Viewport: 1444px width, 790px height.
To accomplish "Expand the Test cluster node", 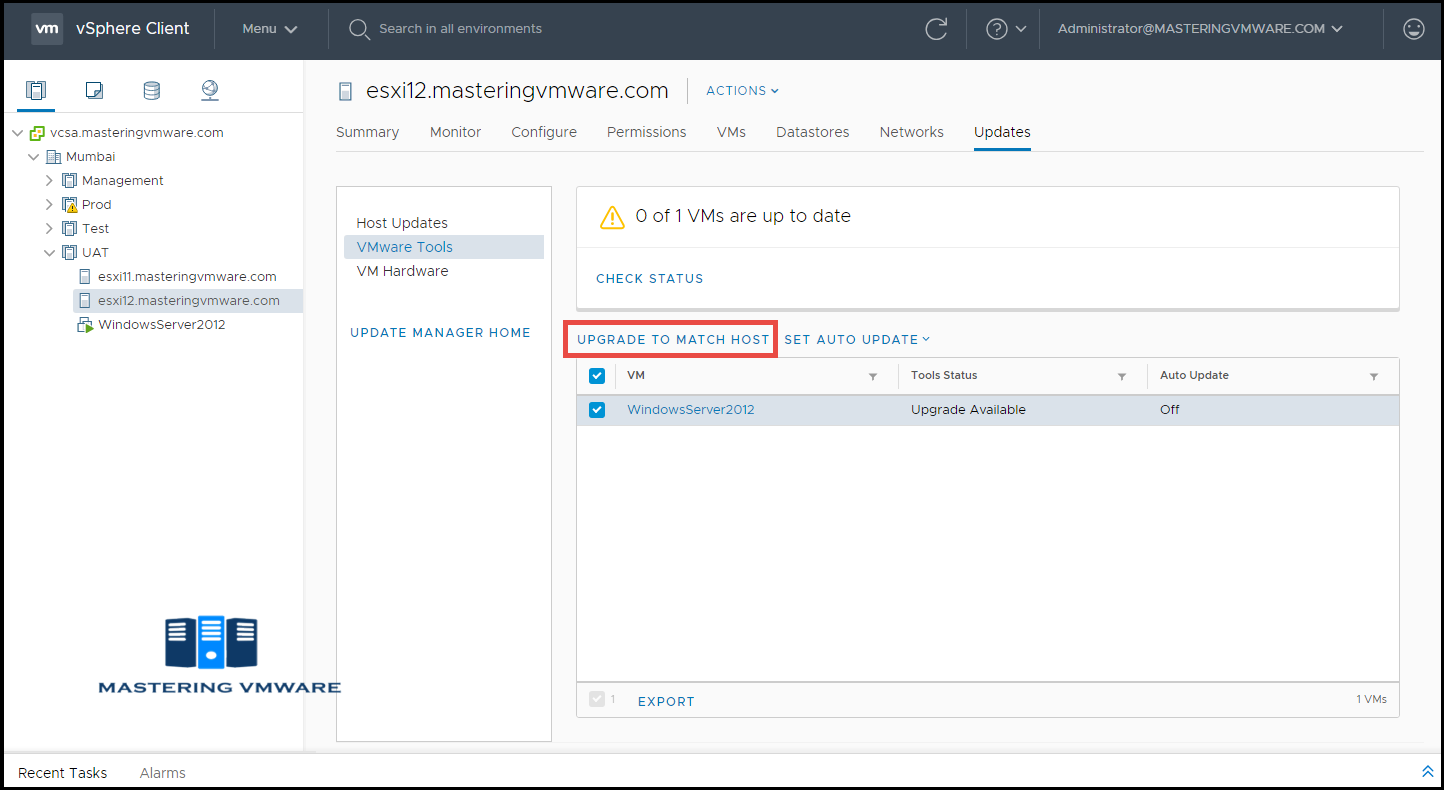I will [50, 229].
